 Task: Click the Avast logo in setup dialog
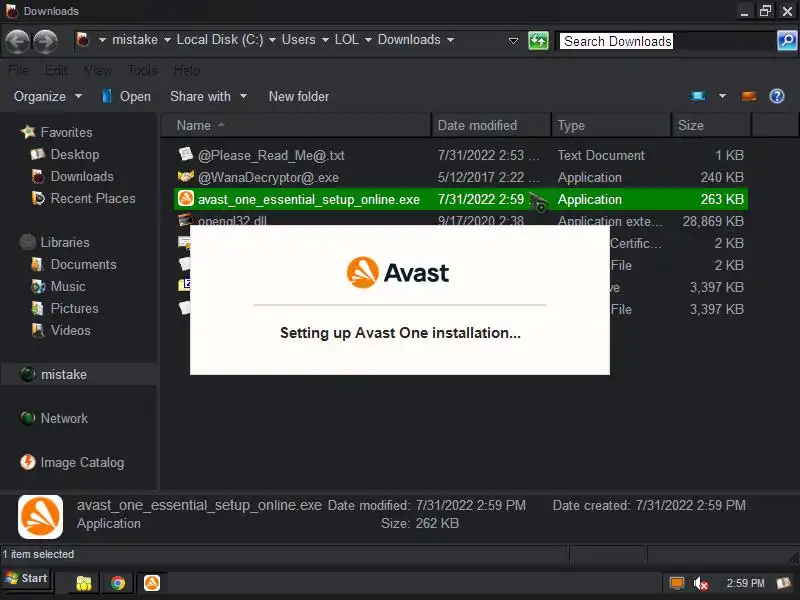pos(398,272)
